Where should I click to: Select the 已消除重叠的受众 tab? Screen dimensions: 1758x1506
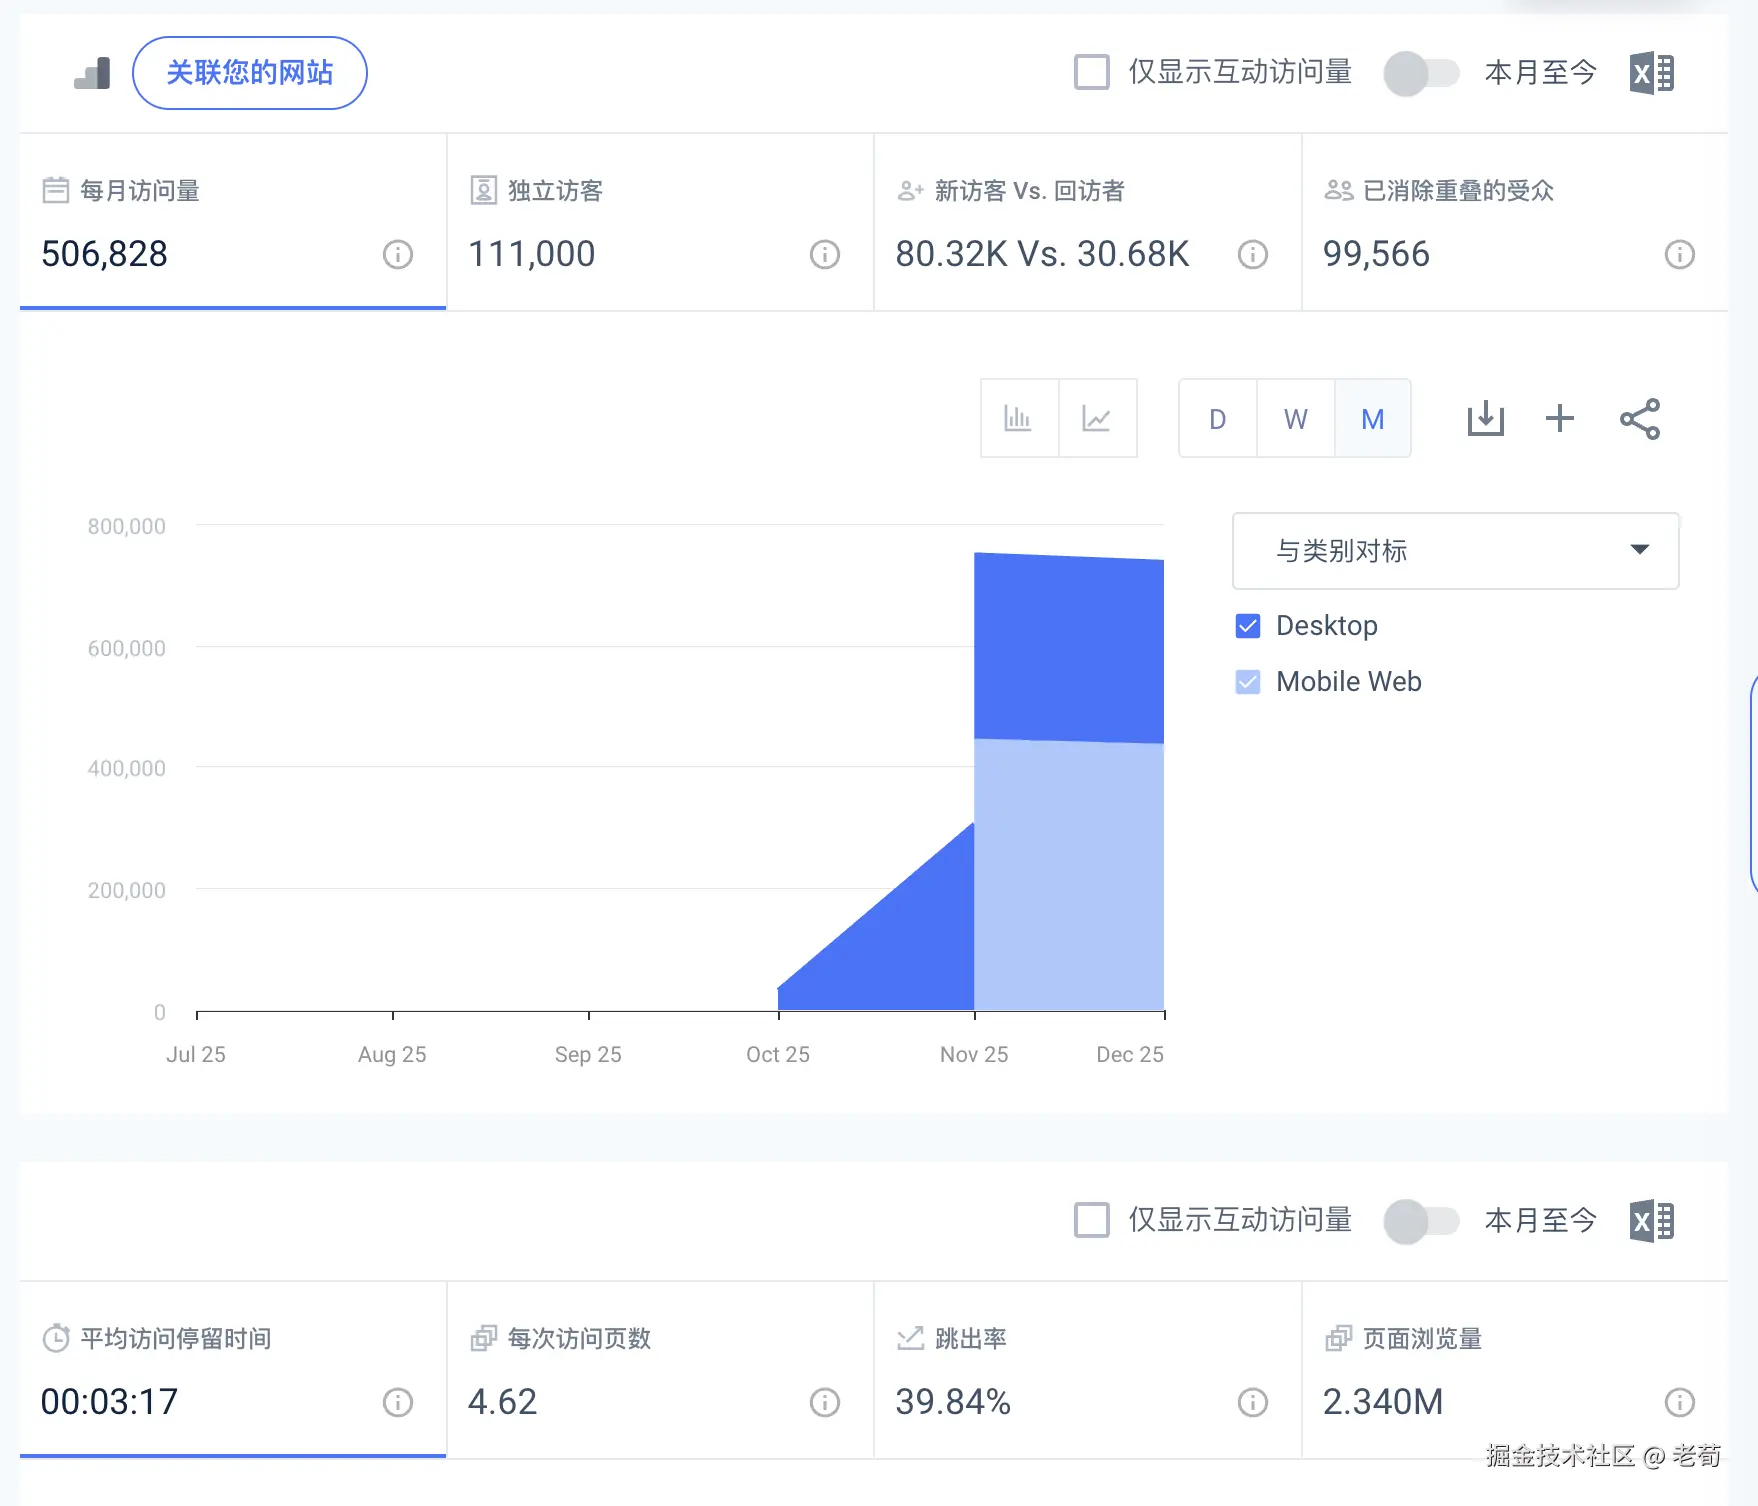(x=1515, y=222)
